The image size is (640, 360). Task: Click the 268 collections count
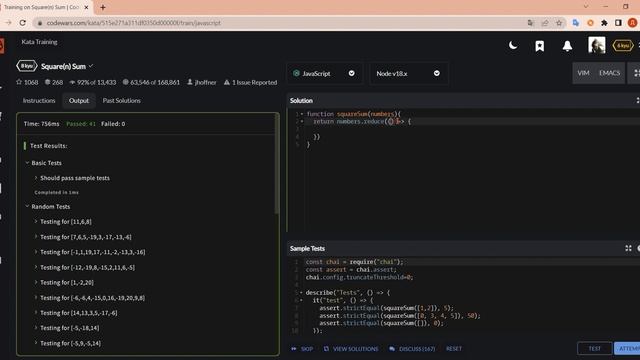(54, 82)
